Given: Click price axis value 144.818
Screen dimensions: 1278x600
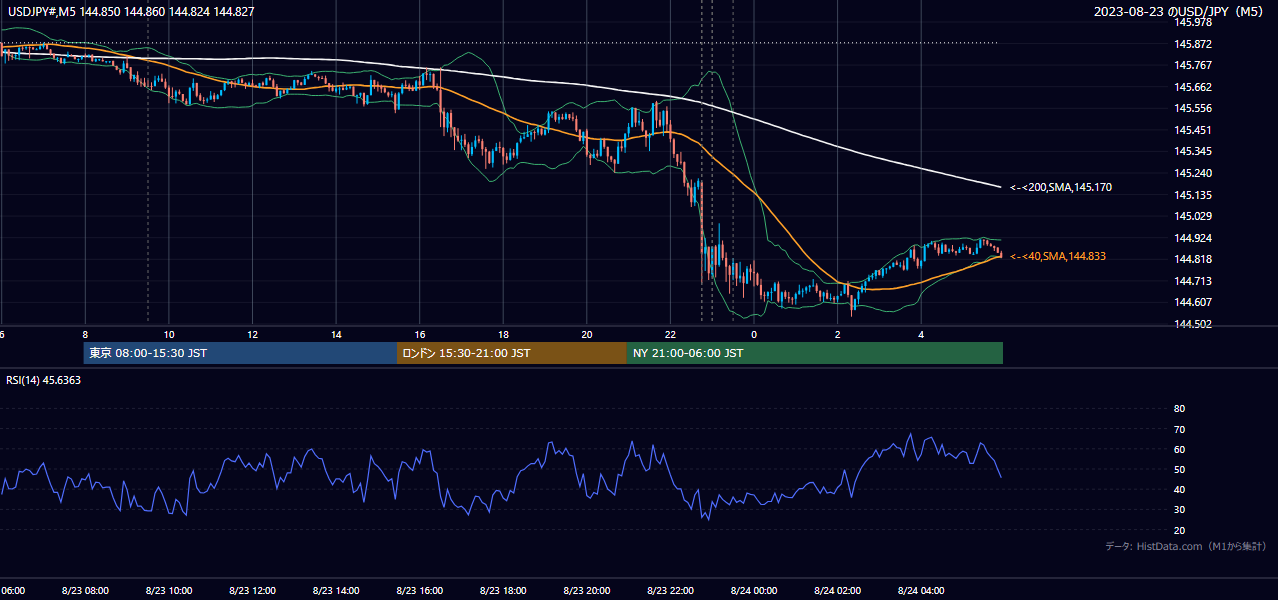Looking at the screenshot, I should (1192, 259).
